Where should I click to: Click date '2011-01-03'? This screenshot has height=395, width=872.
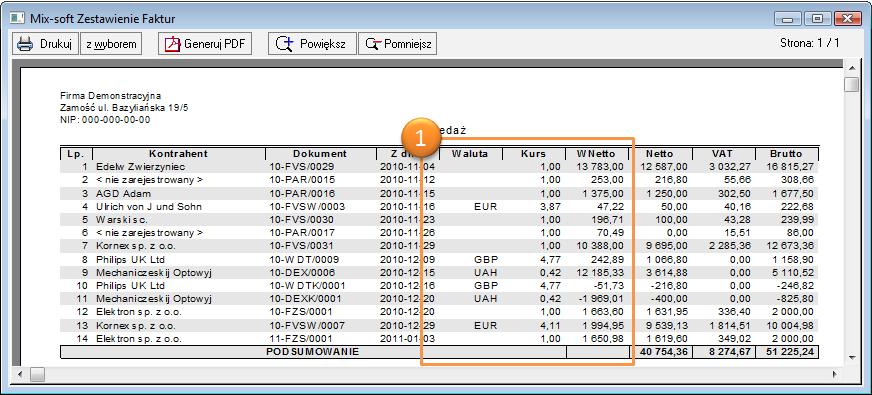coord(407,338)
